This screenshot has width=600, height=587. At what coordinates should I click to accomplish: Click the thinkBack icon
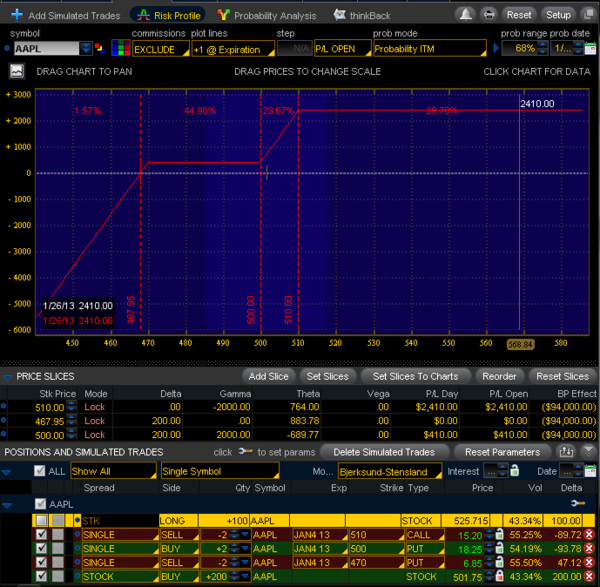point(339,15)
